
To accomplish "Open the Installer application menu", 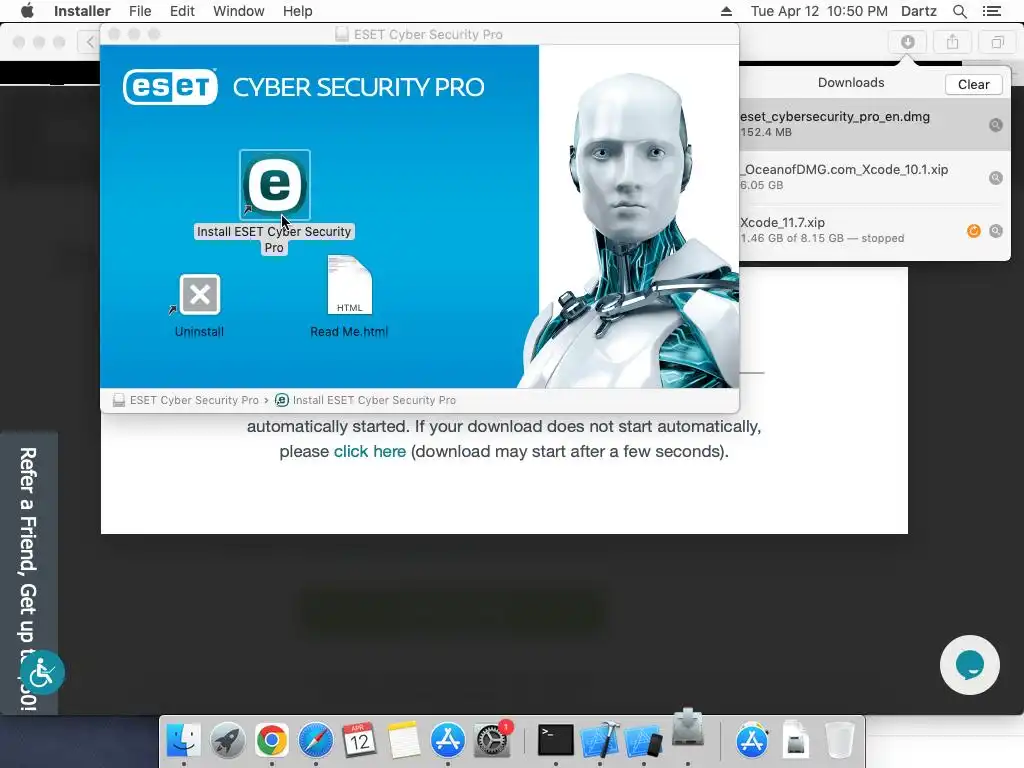I will pos(82,11).
